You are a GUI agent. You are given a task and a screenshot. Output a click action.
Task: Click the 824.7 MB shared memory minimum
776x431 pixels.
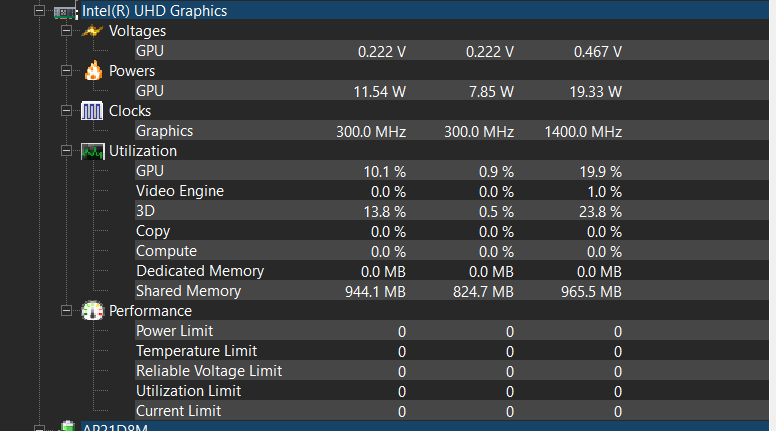[483, 292]
